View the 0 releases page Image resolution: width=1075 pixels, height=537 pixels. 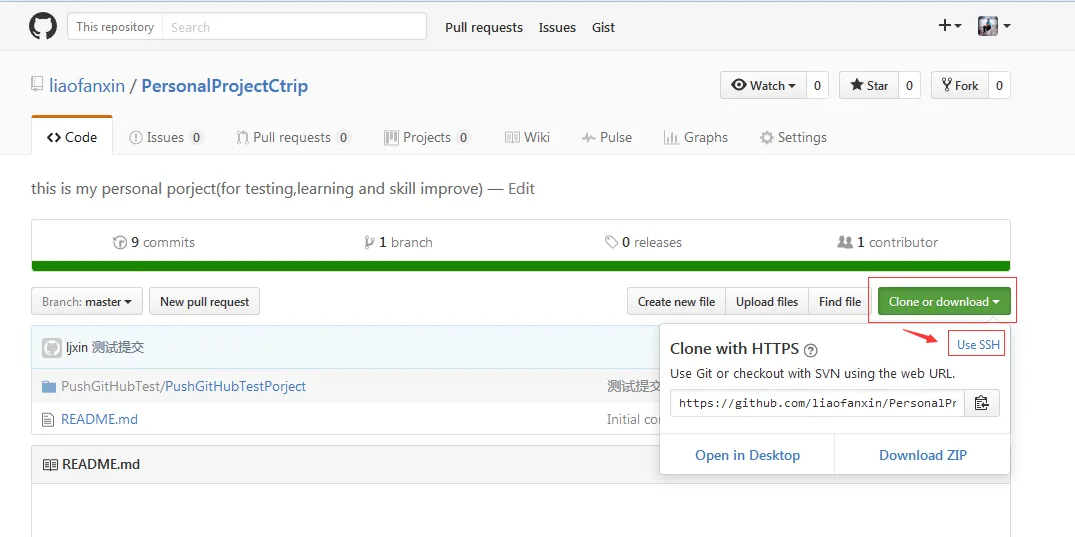point(644,242)
